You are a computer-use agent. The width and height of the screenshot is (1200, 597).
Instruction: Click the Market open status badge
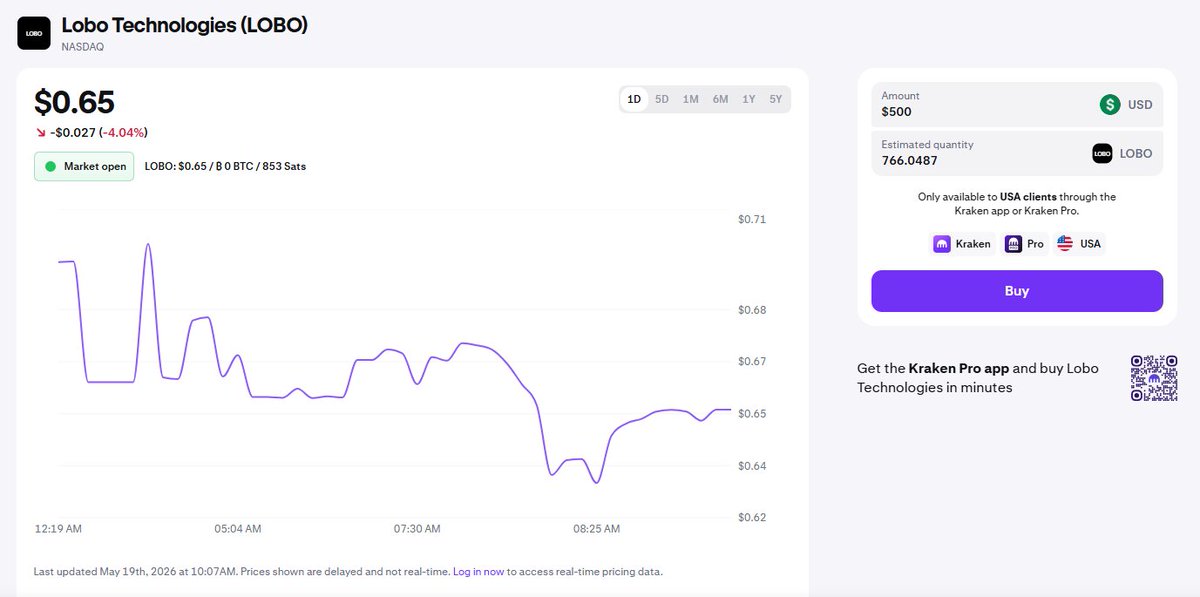coord(84,166)
